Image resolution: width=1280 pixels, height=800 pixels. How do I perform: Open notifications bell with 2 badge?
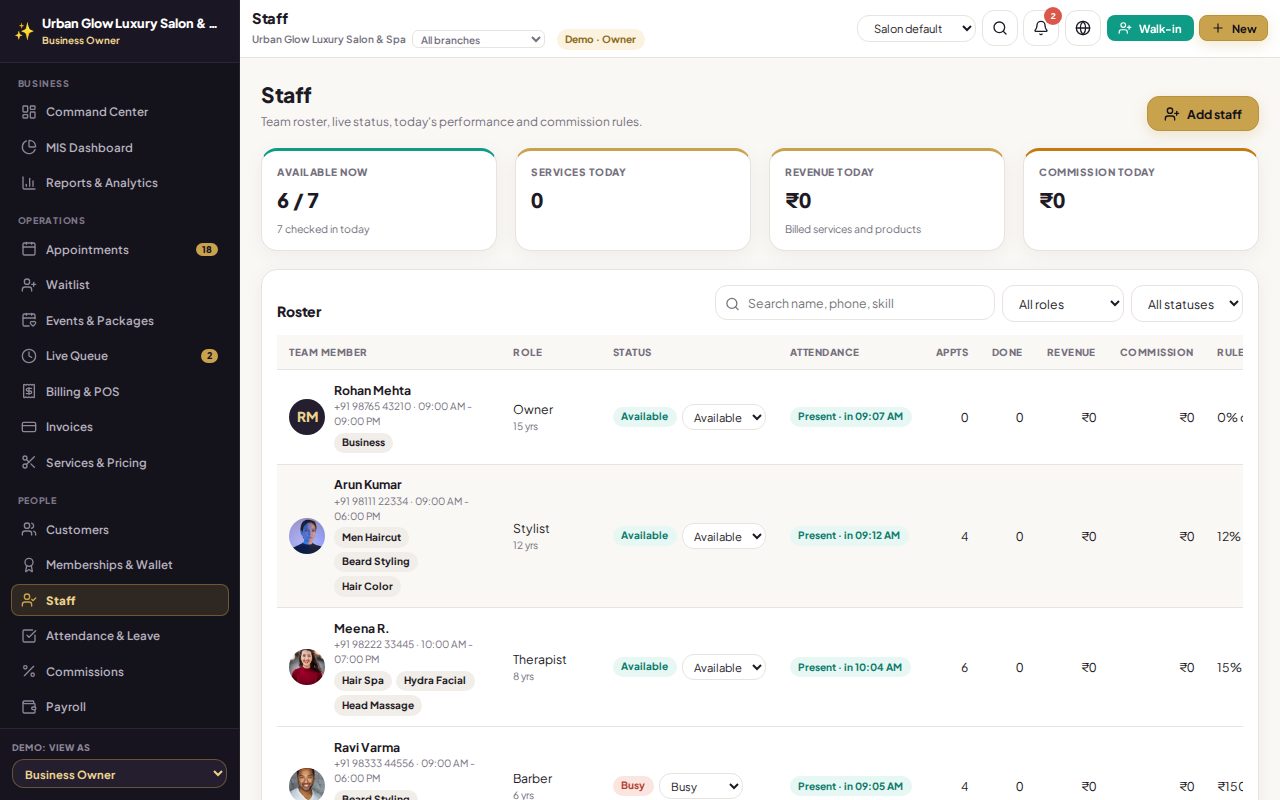pos(1041,28)
